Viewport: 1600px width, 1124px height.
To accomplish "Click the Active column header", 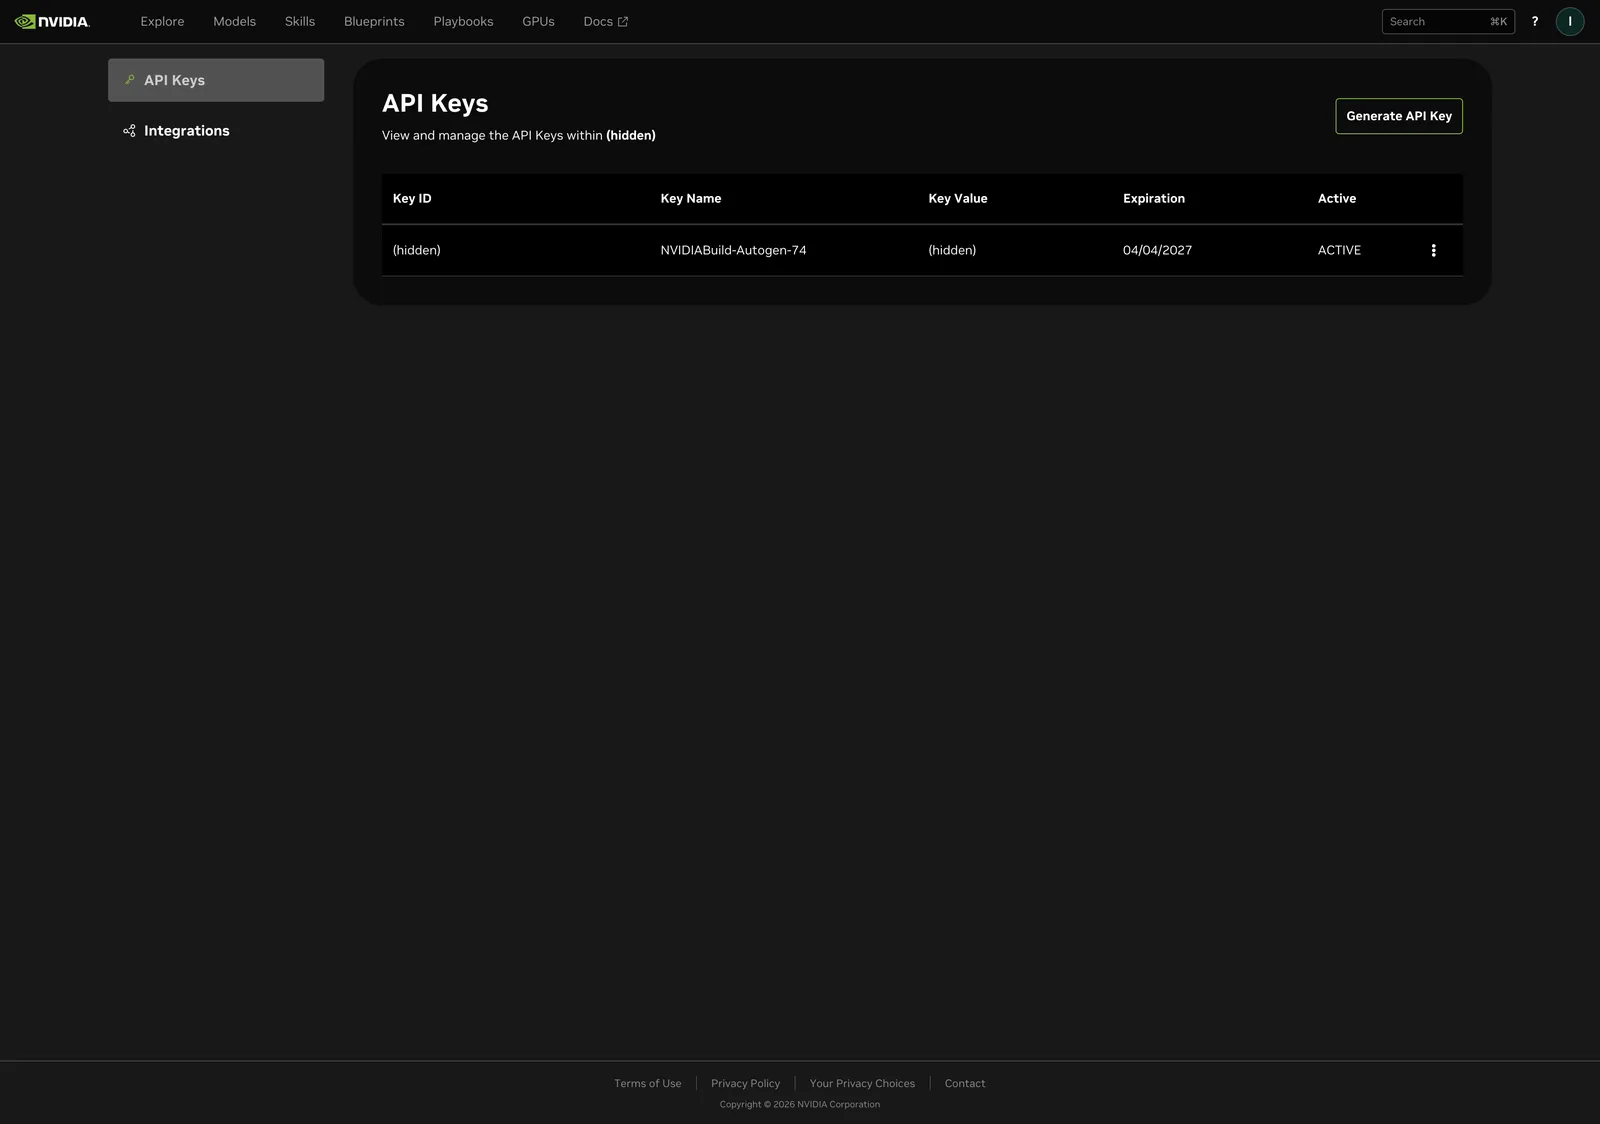I will [1336, 198].
